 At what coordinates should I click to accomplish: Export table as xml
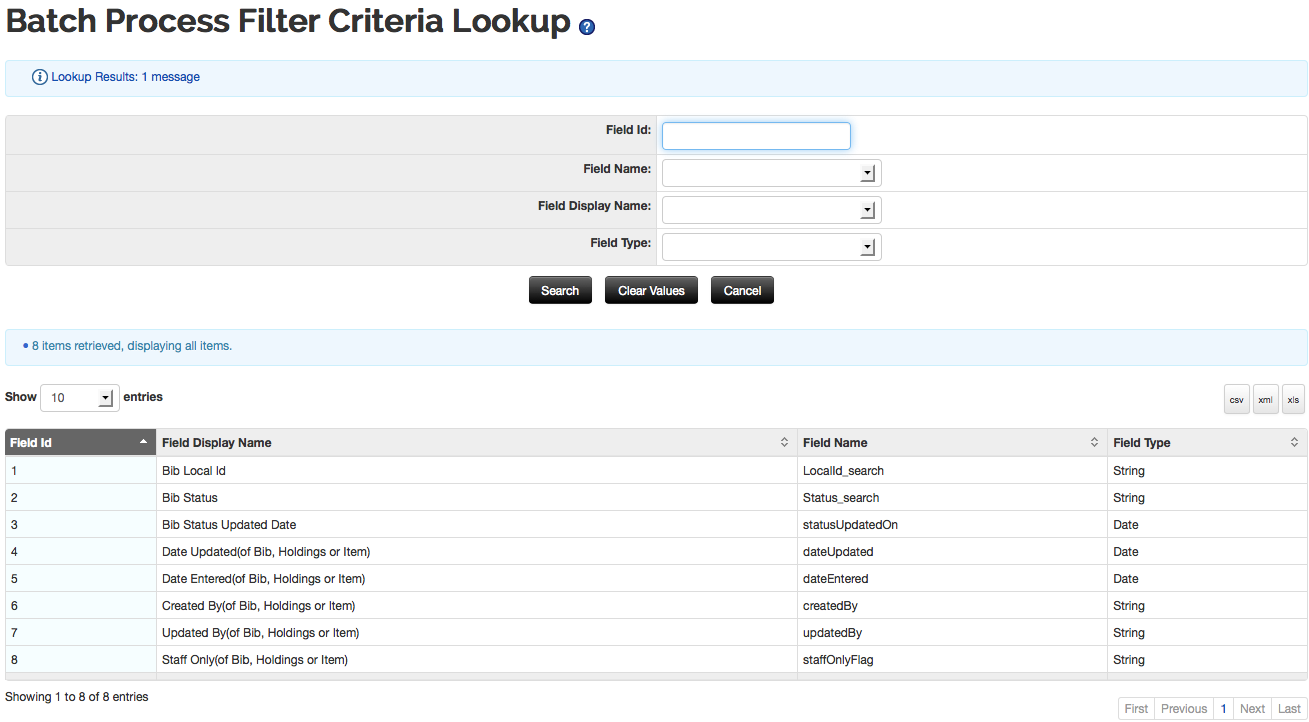tap(1265, 399)
